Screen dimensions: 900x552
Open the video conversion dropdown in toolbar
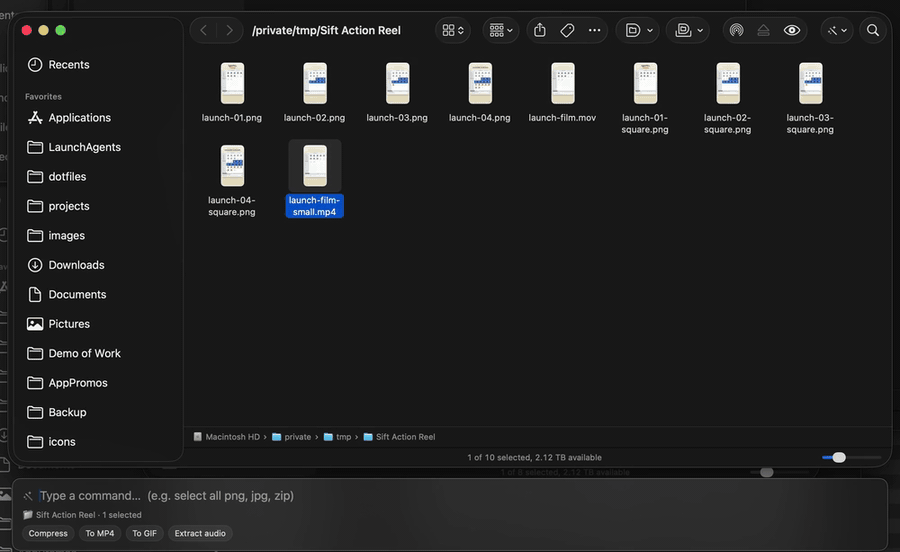coord(639,30)
